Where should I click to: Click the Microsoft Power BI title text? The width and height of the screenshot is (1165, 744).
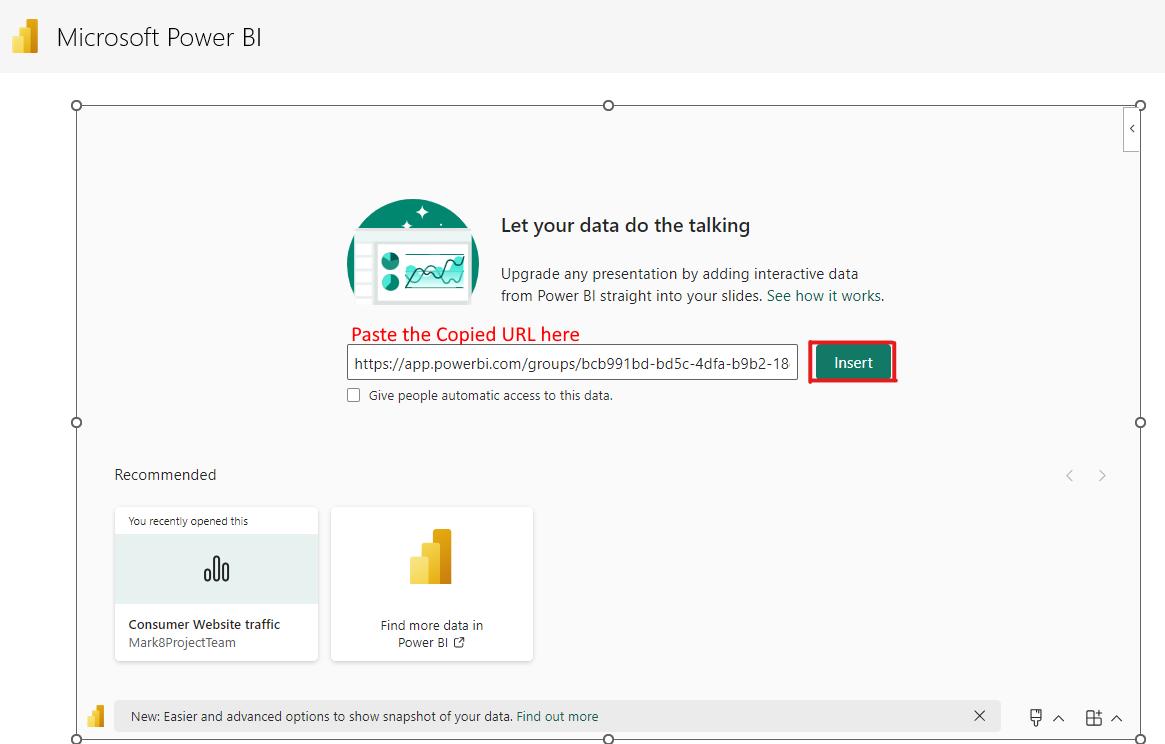click(159, 37)
